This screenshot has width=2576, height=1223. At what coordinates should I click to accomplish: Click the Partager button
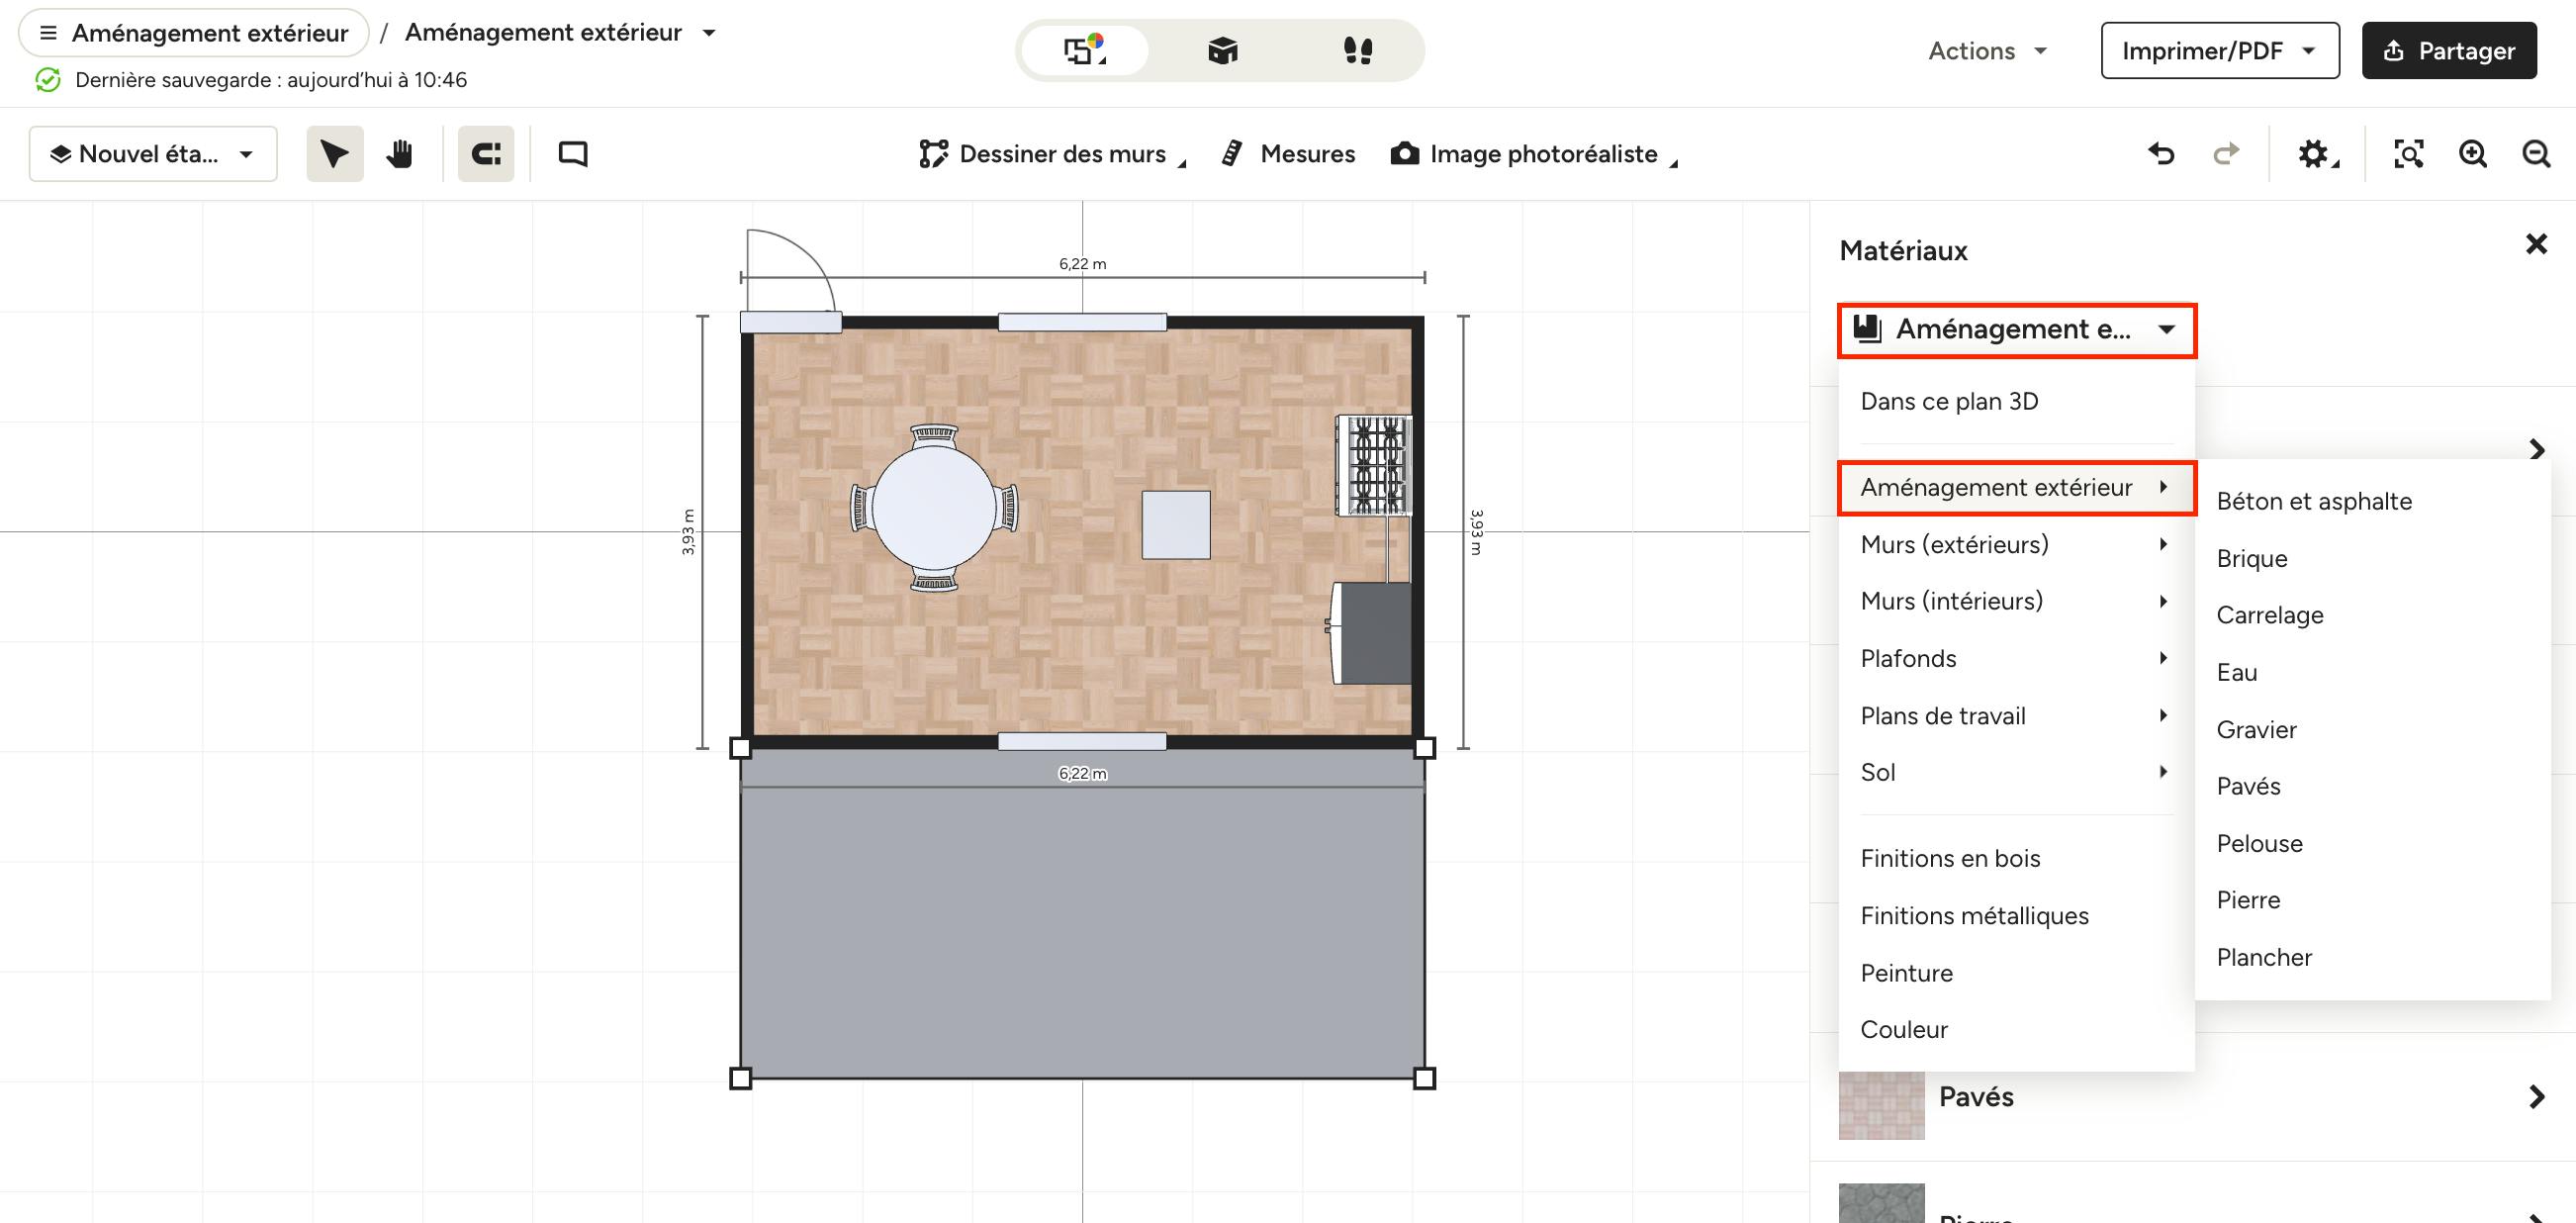pos(2449,51)
